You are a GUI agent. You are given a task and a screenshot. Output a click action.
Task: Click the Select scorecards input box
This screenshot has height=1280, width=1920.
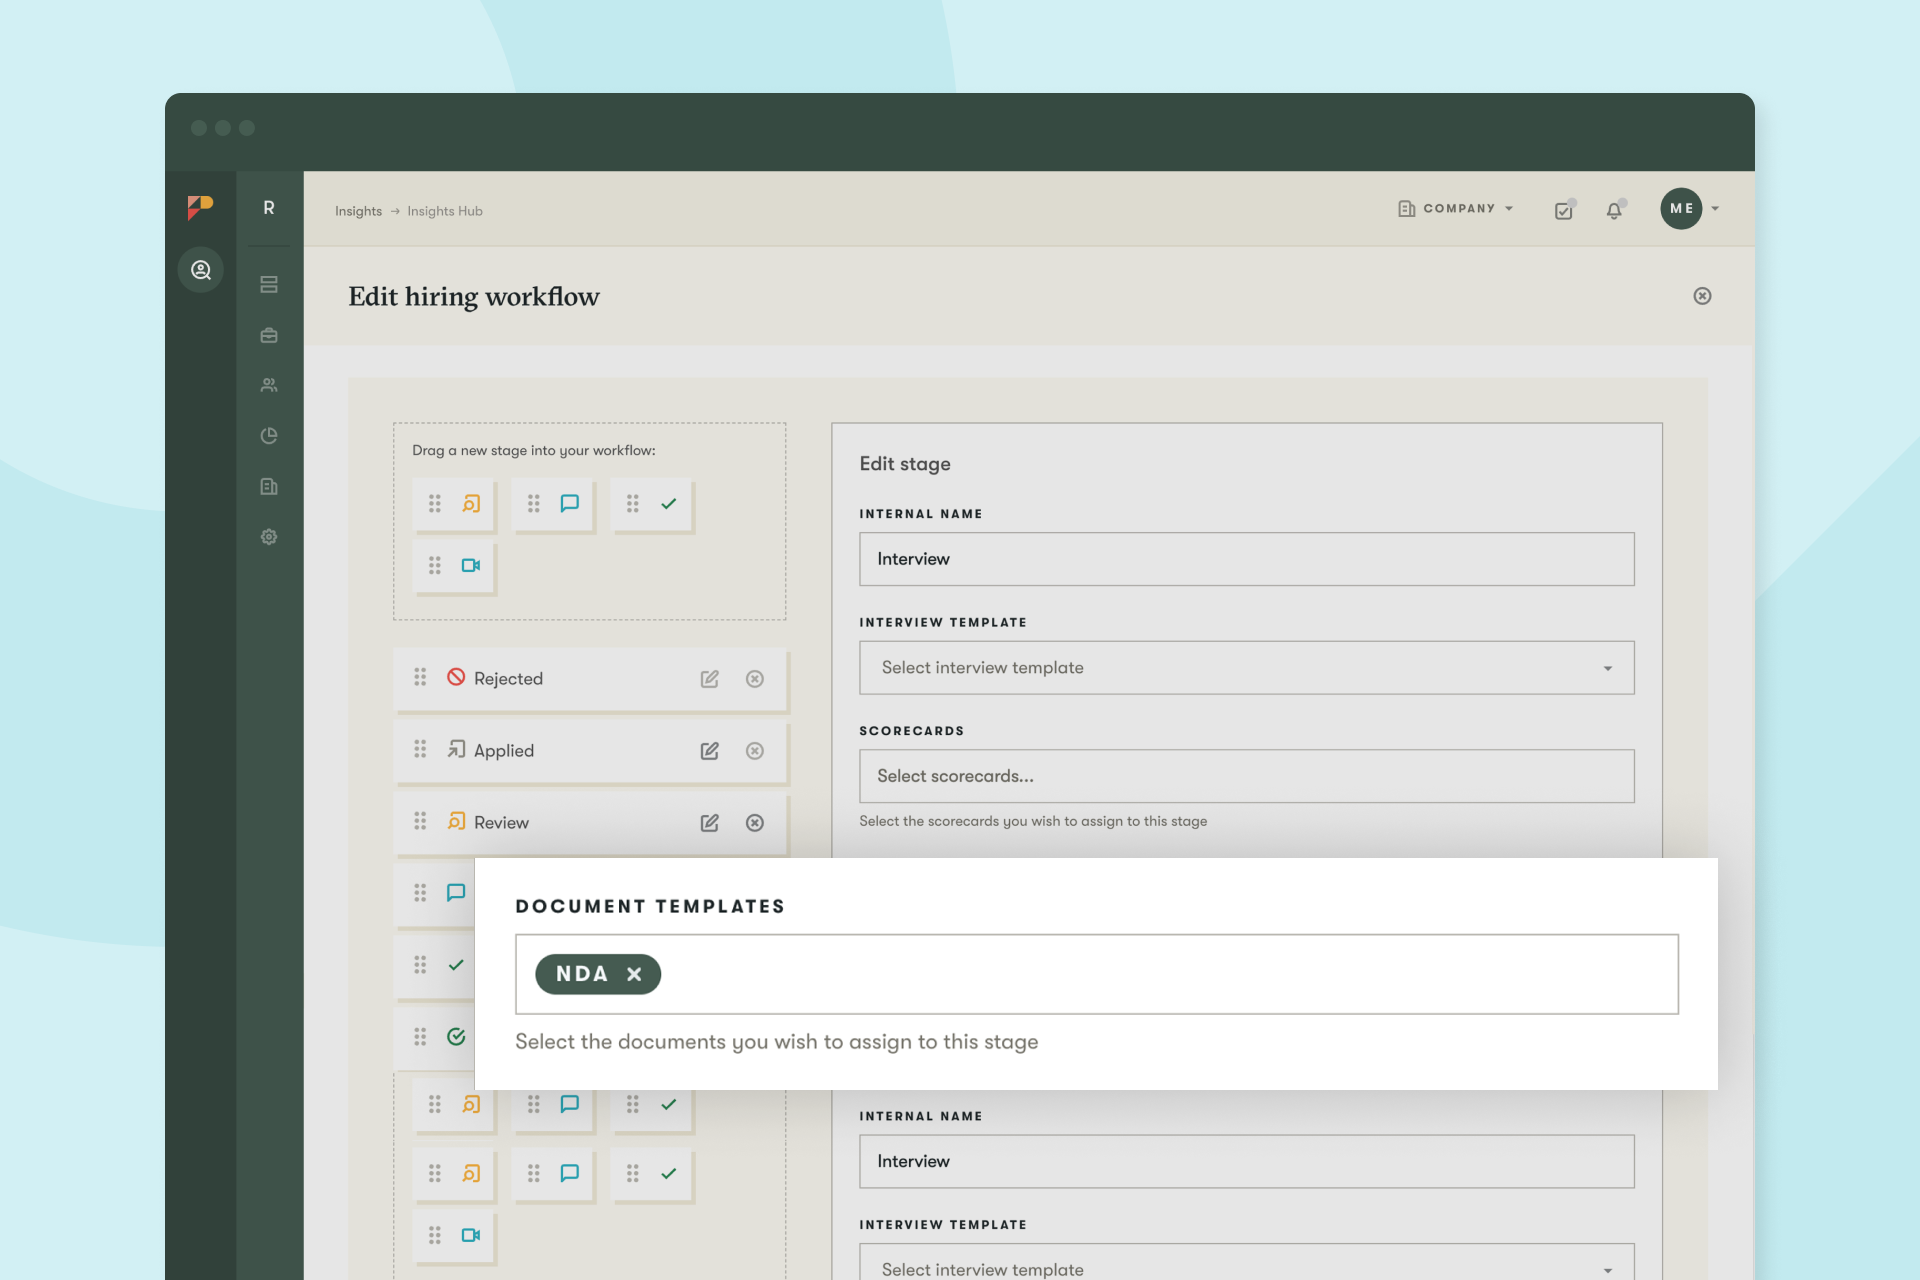1246,776
